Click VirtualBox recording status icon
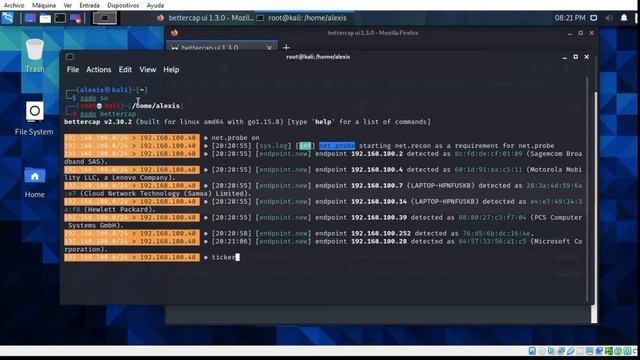640x360 pixels. 599,351
